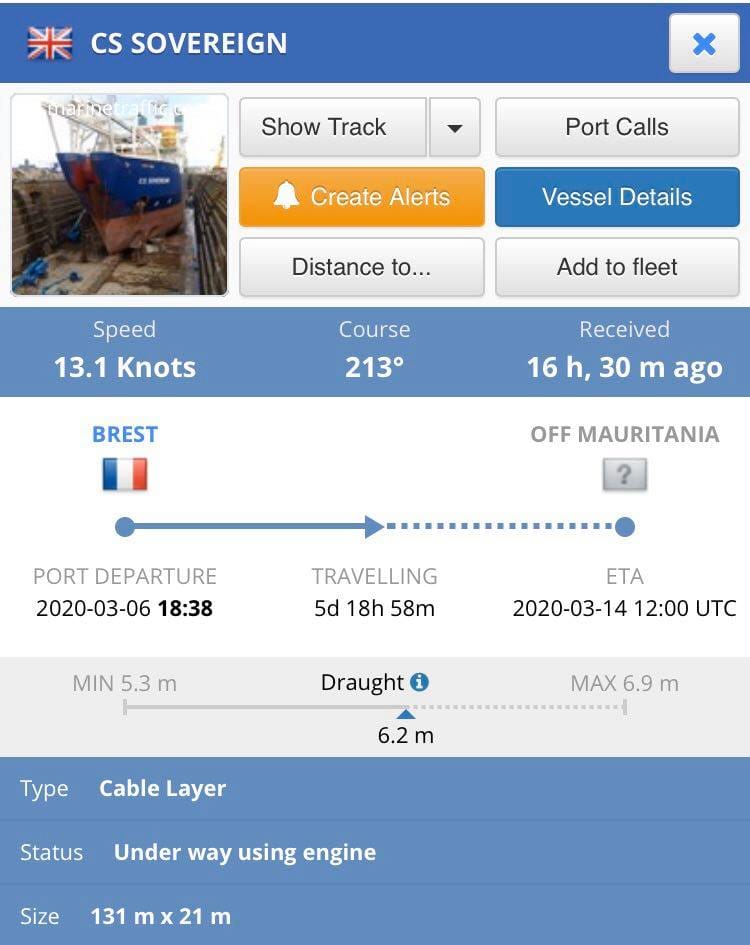Add vessel to fleet
The height and width of the screenshot is (945, 750).
pyautogui.click(x=617, y=267)
